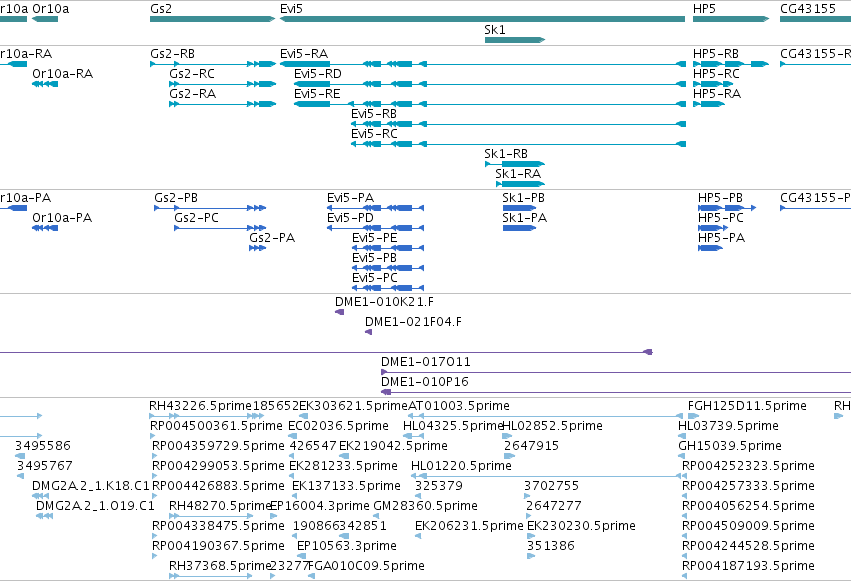
Task: Select the Evi5-RC transcript label
Action: click(374, 134)
